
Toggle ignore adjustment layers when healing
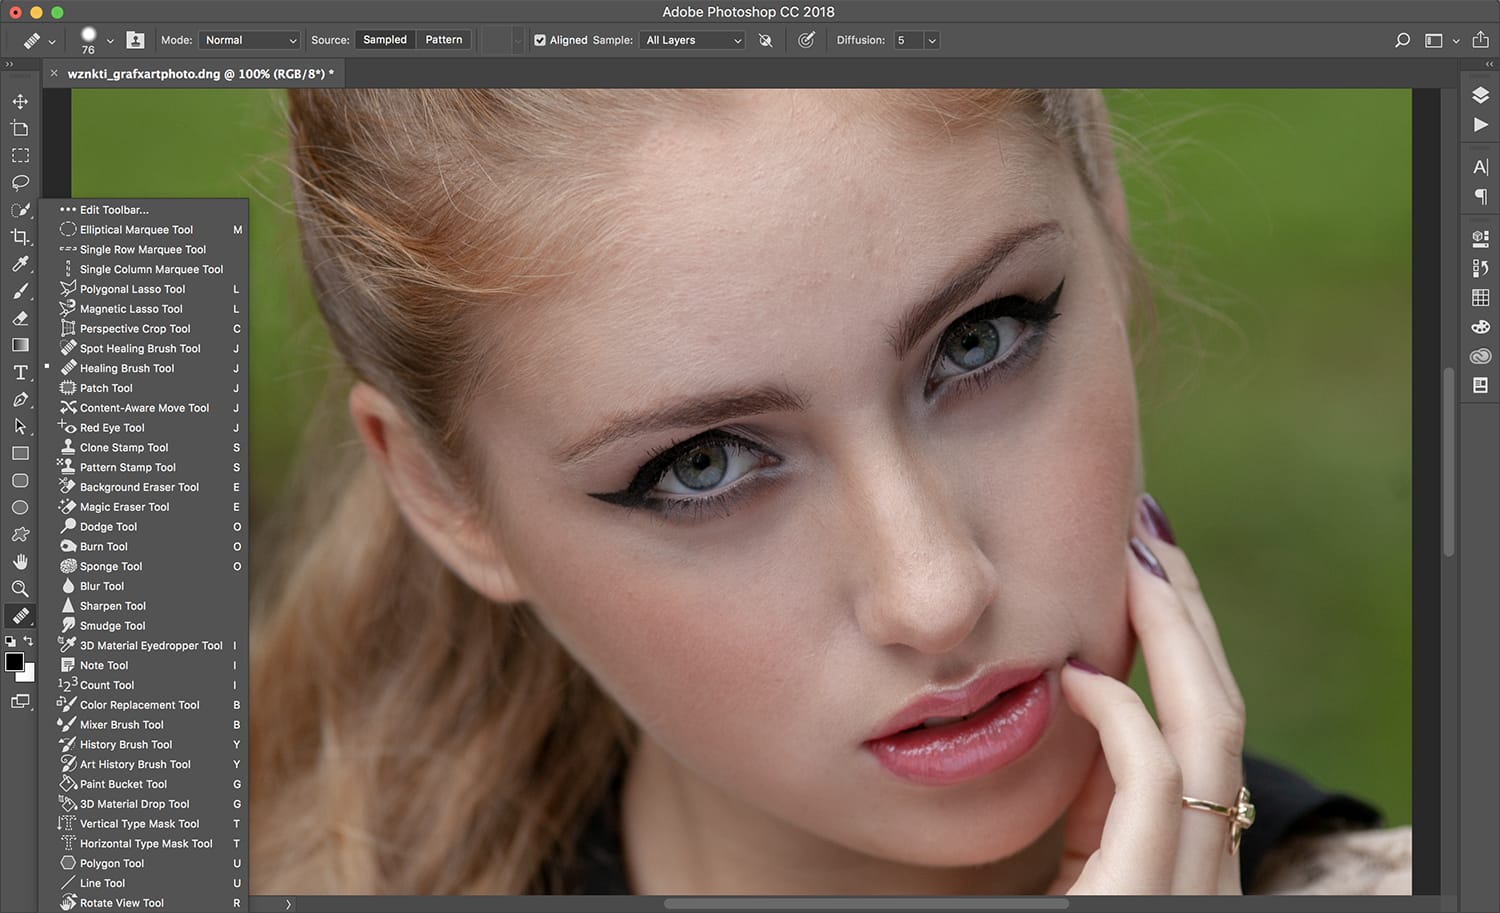[x=766, y=40]
